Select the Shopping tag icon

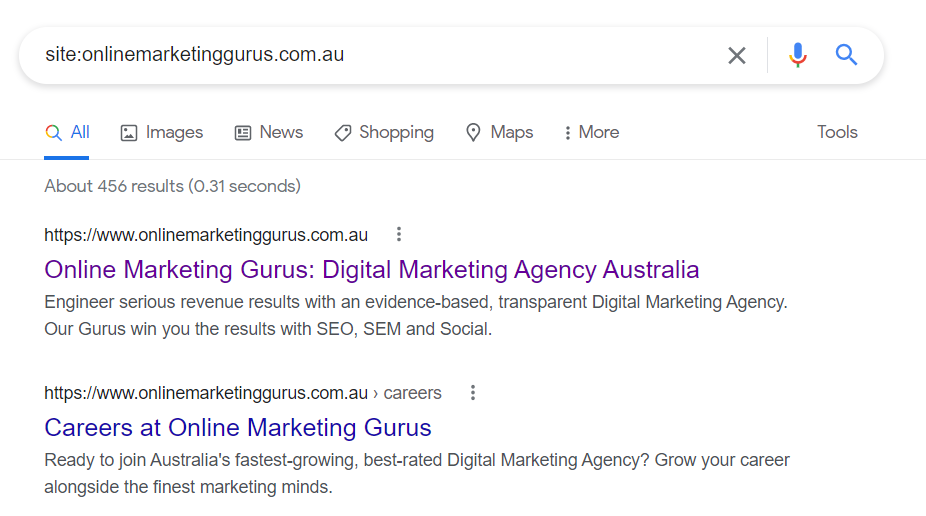tap(343, 133)
